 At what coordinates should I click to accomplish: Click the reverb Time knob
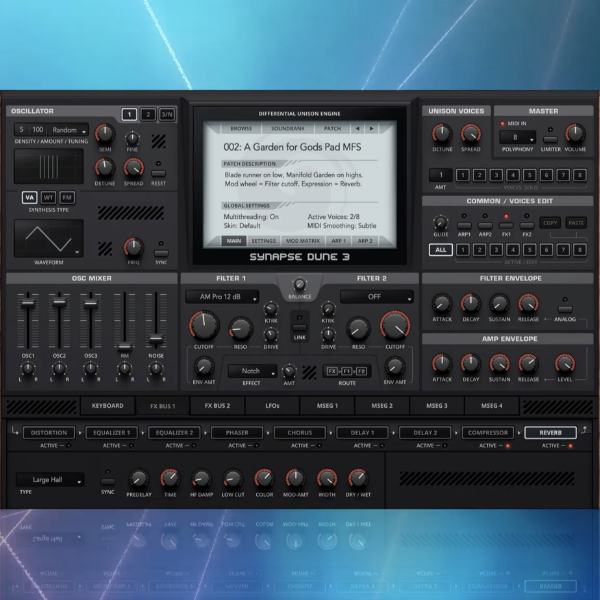tap(170, 479)
